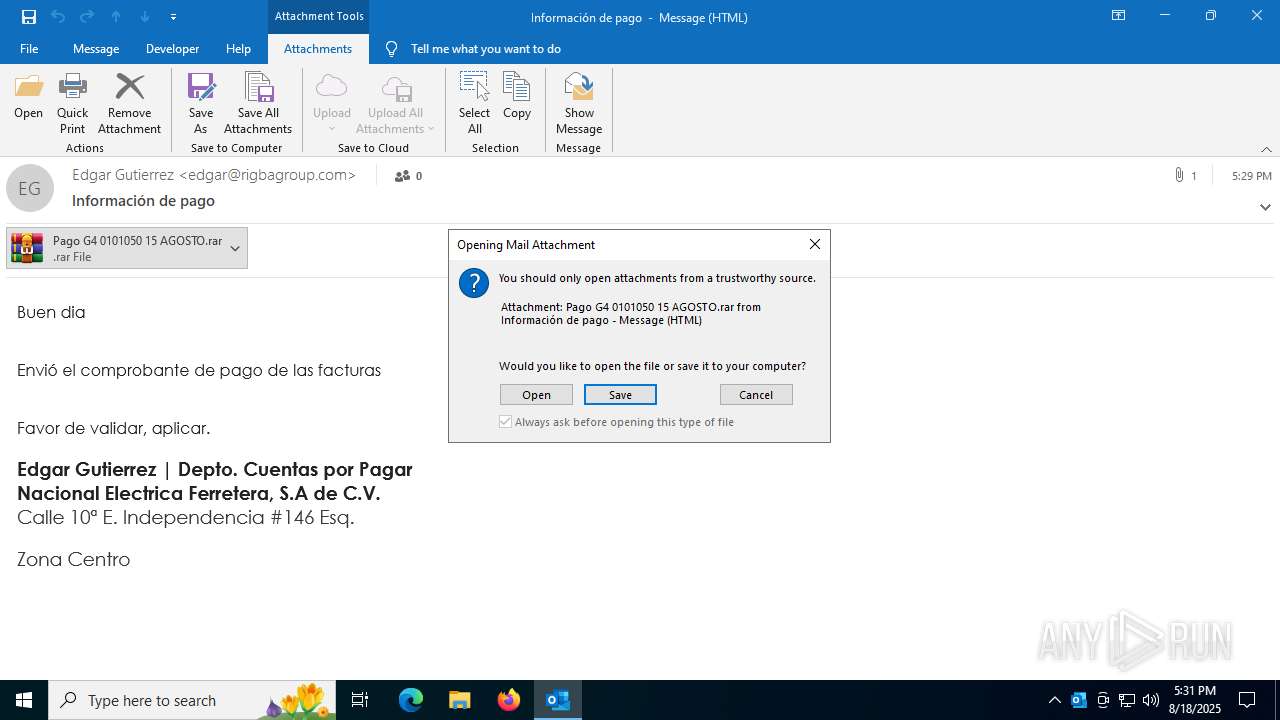Open the Help tab
Image resolution: width=1280 pixels, height=720 pixels.
238,48
